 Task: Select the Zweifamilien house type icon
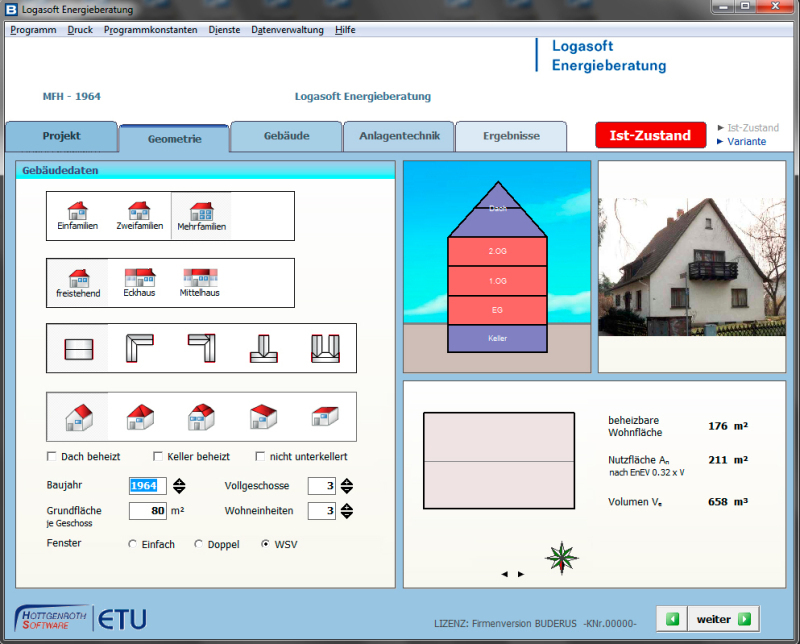tap(139, 215)
